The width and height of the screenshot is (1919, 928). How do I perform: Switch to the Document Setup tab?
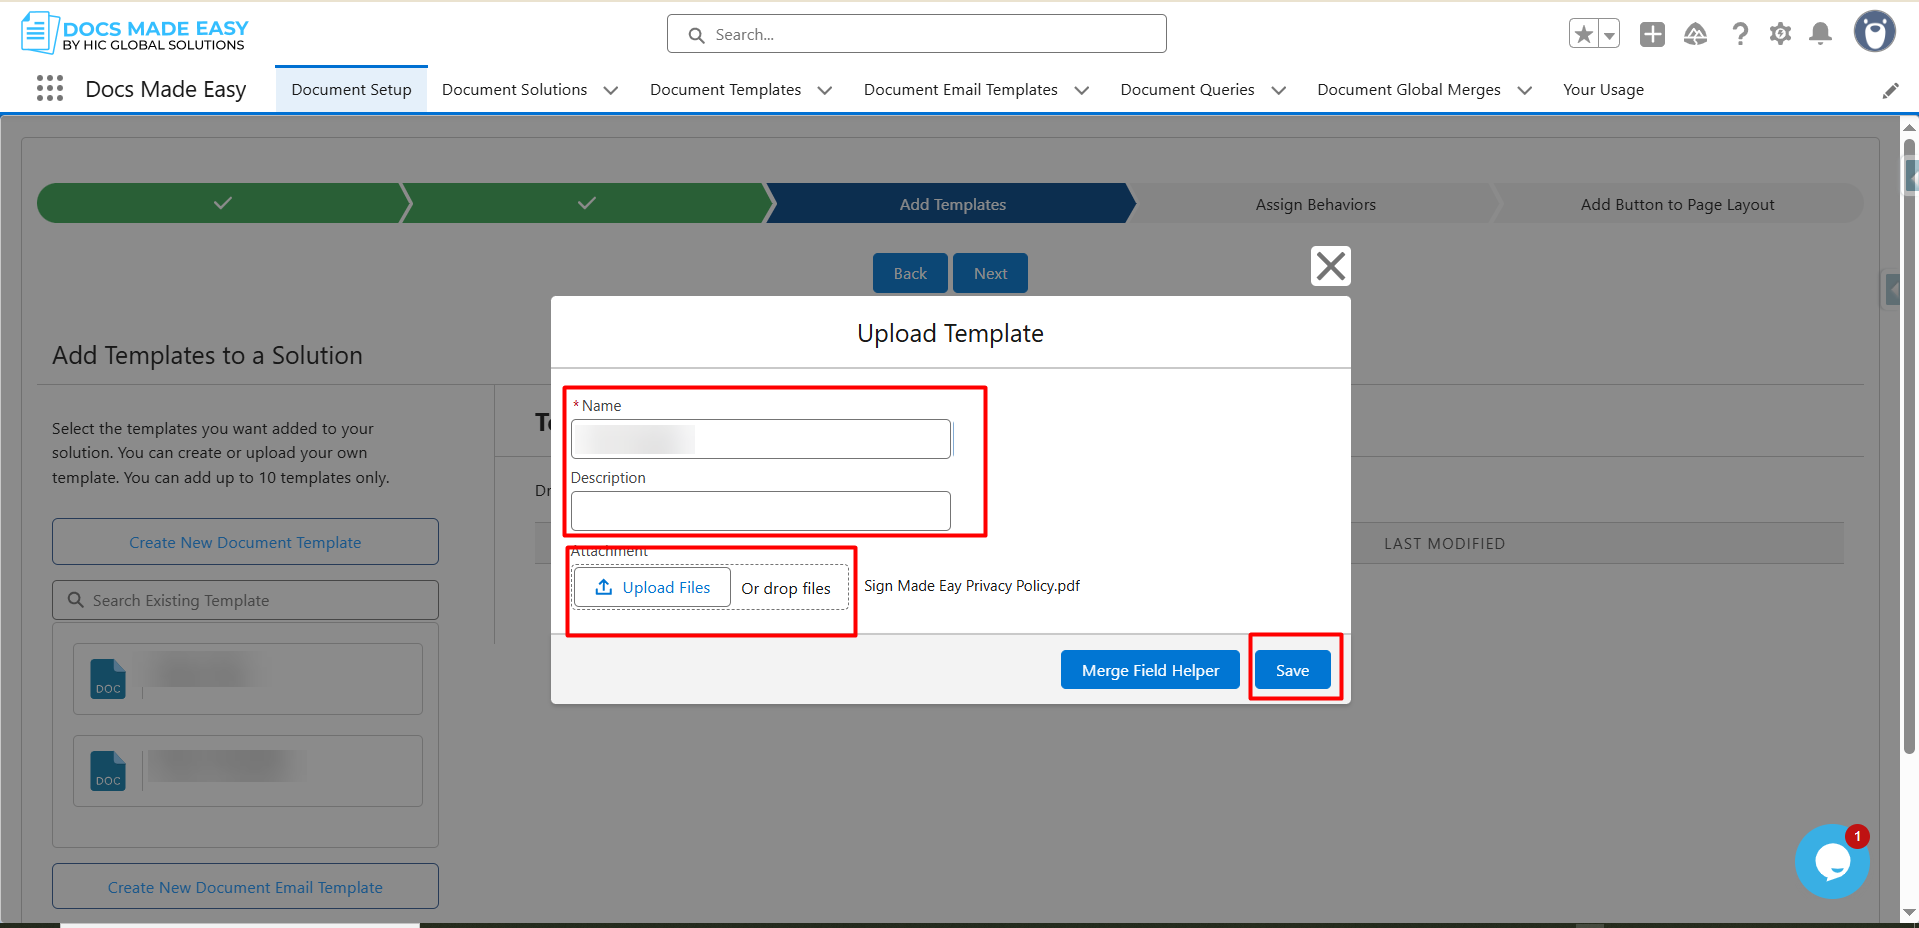(351, 90)
